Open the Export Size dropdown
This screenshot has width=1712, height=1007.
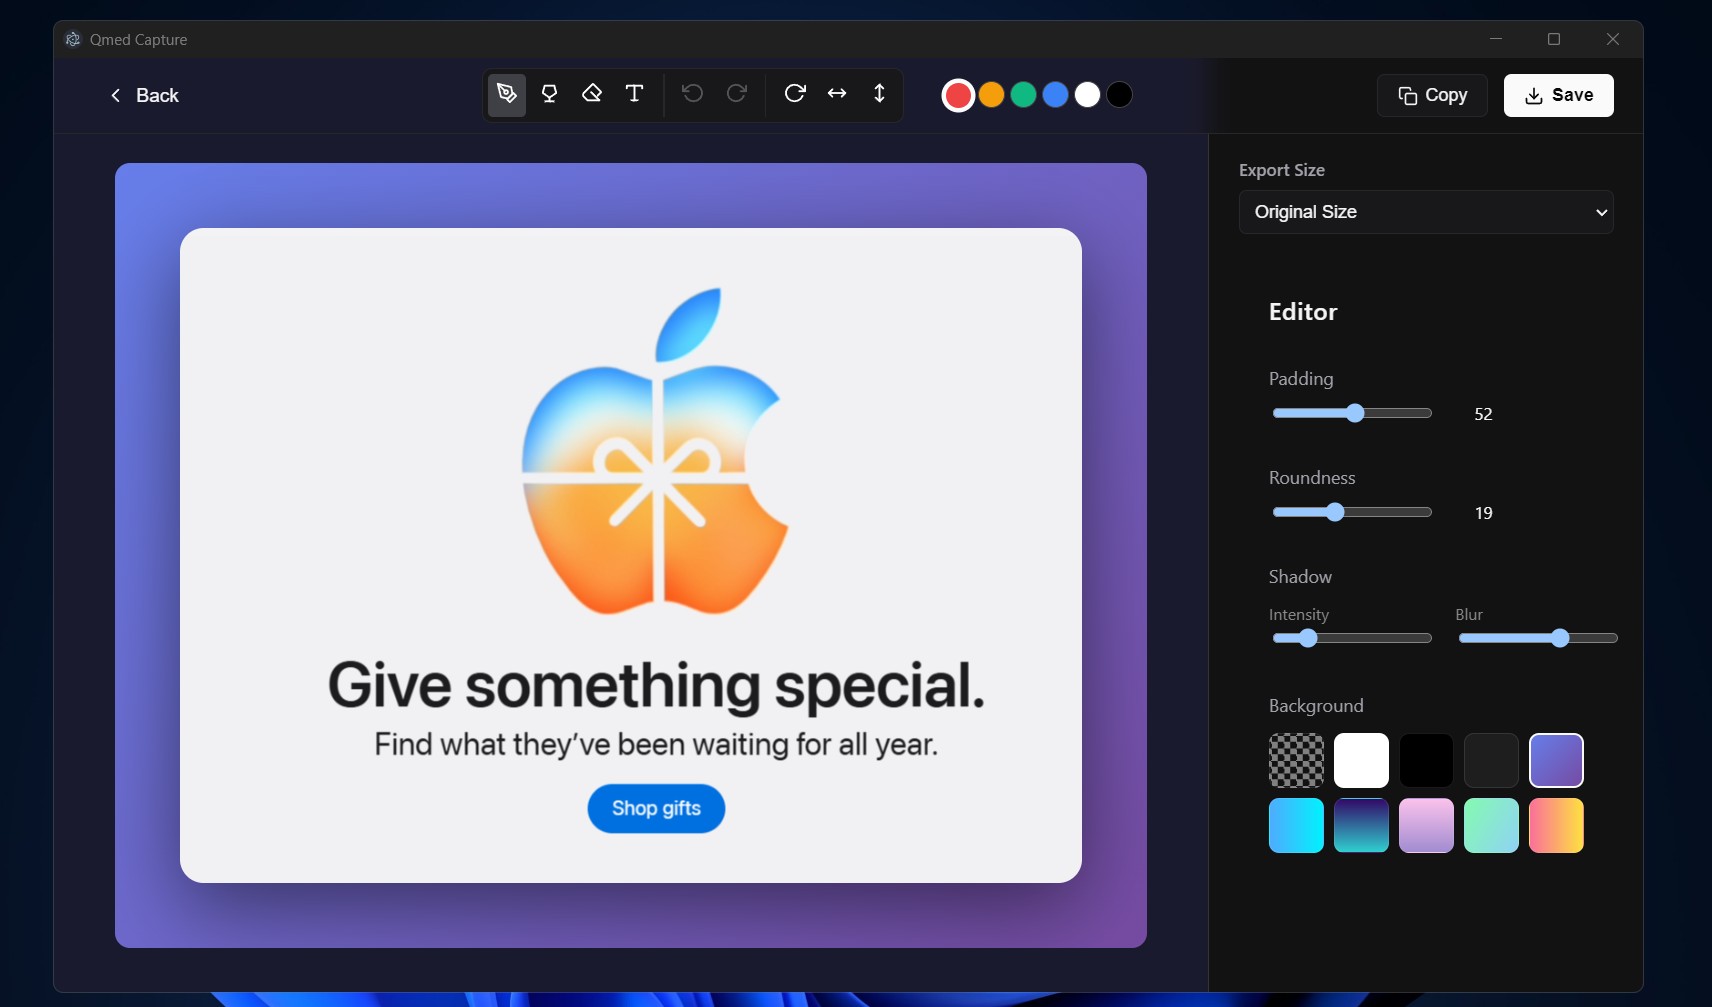coord(1425,212)
